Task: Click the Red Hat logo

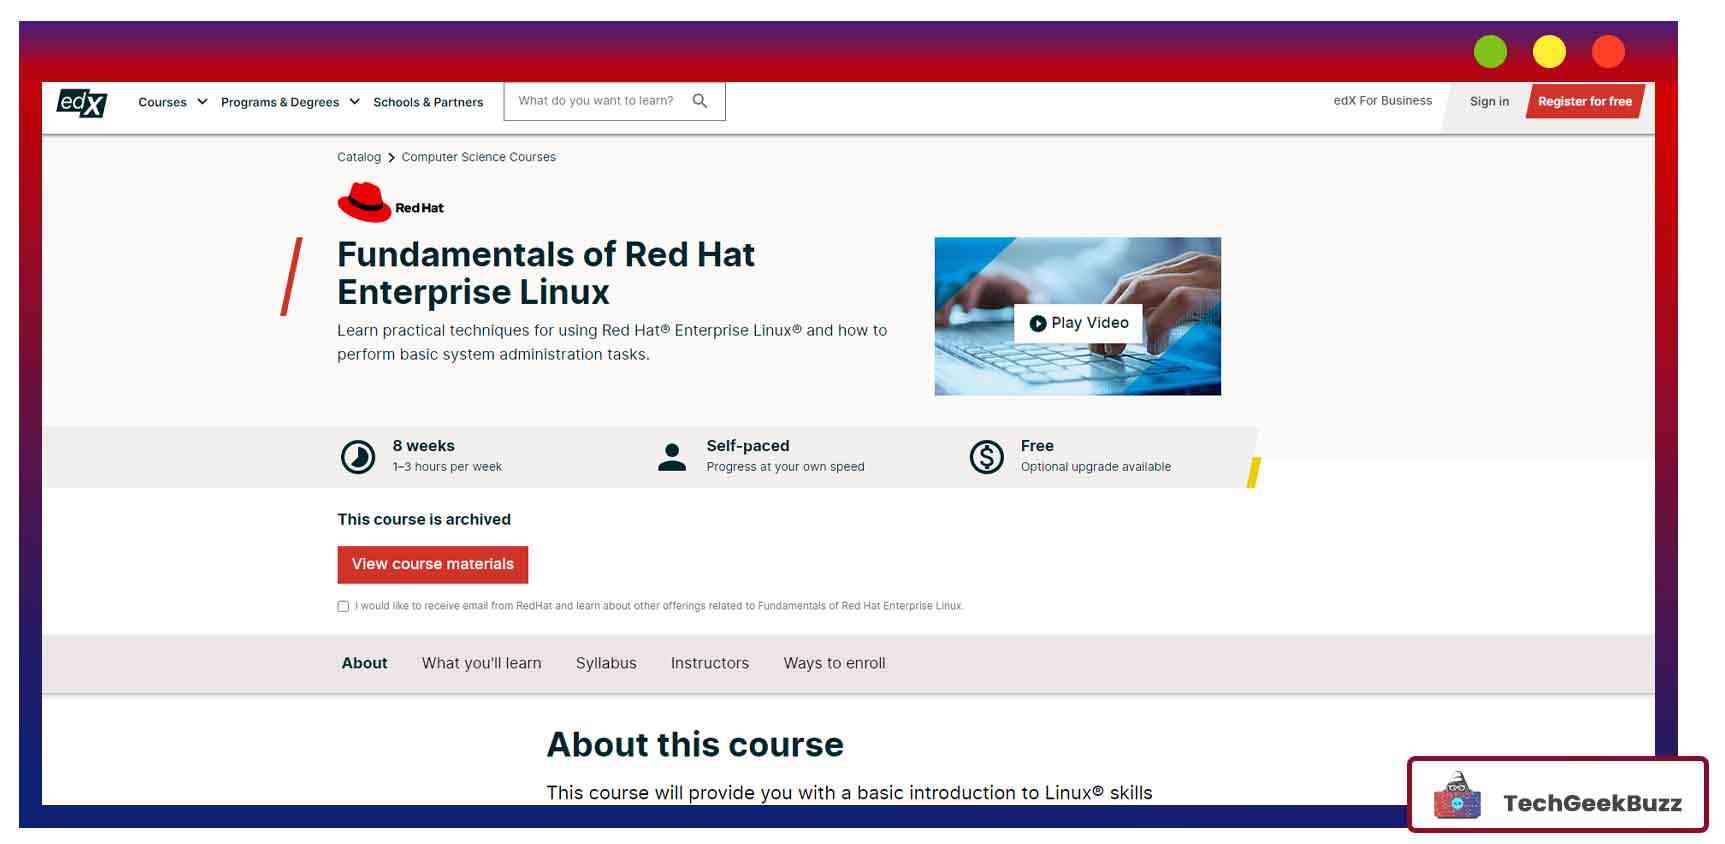Action: point(390,203)
